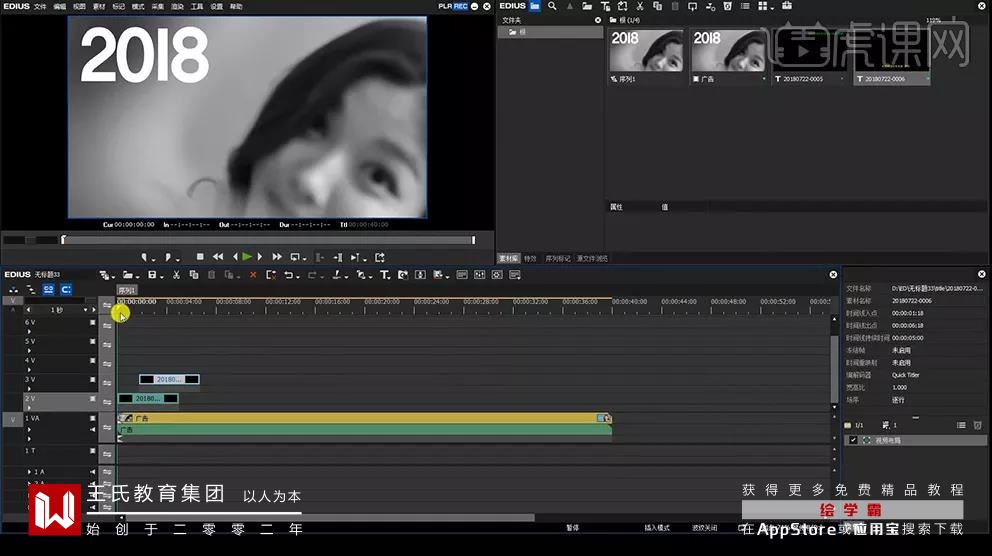This screenshot has height=556, width=992.
Task: Click the red Delete X icon
Action: click(253, 275)
